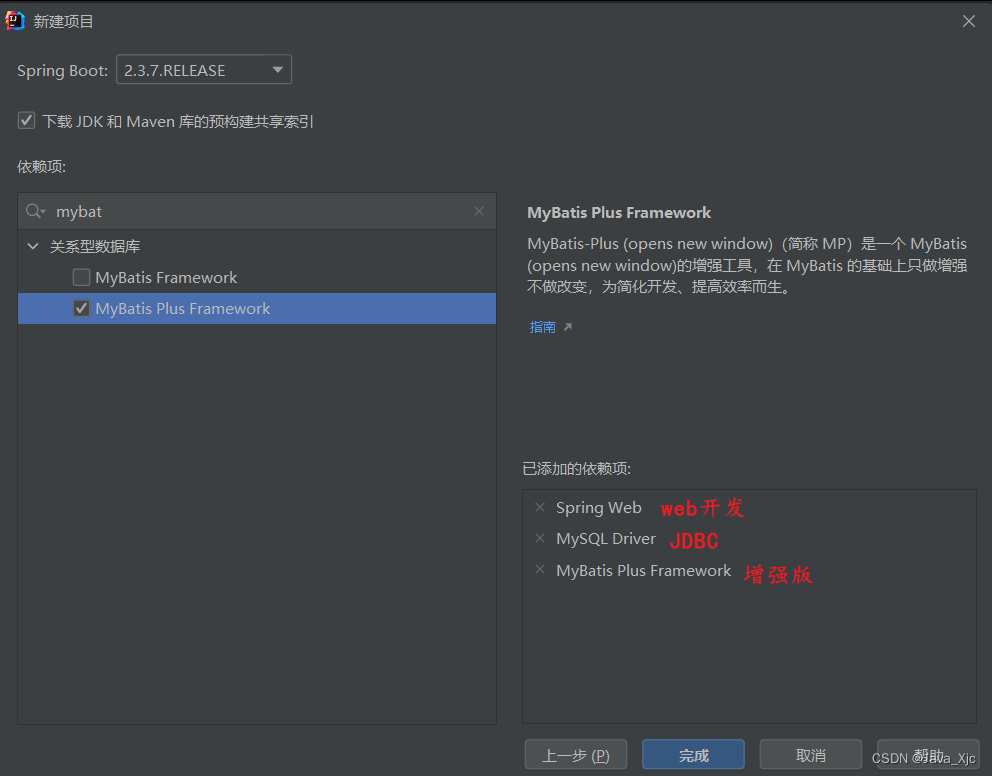Click into the mybat dependency search field
This screenshot has width=992, height=776.
point(259,211)
